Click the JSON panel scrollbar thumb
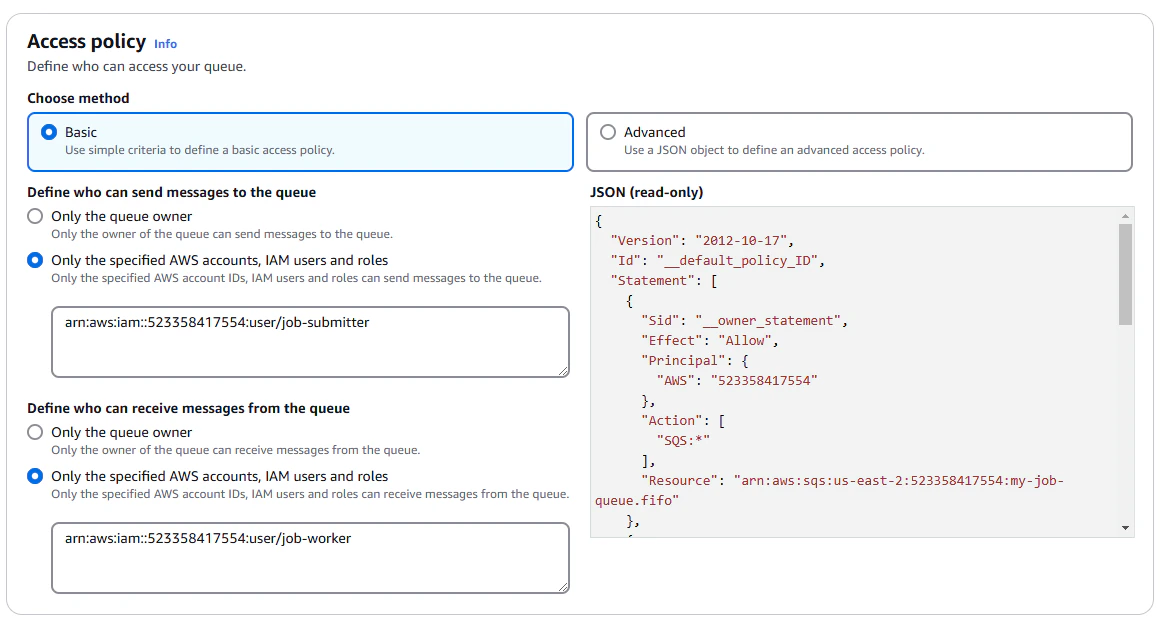1165x620 pixels. 1126,274
